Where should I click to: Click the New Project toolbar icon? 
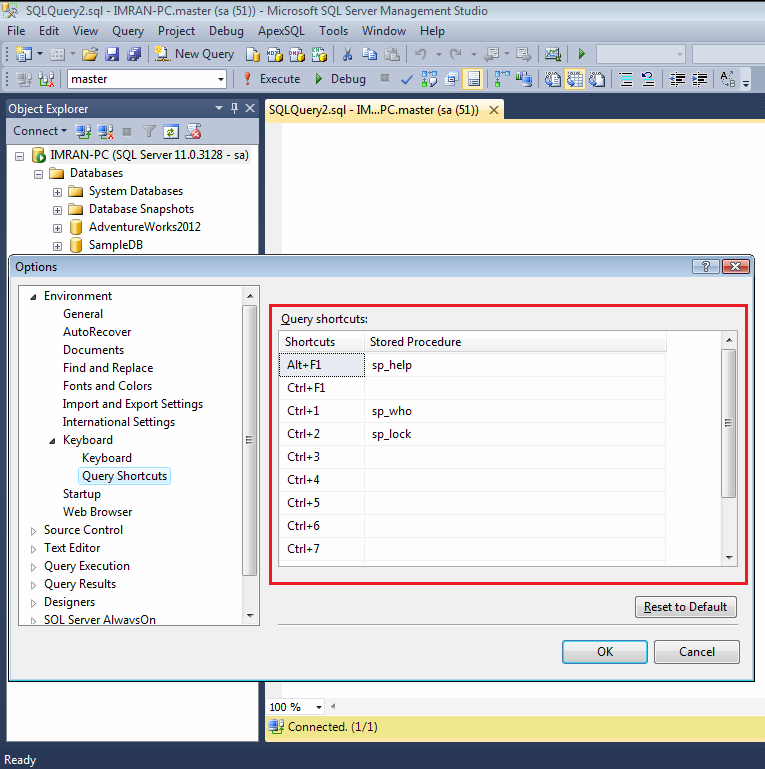pyautogui.click(x=24, y=54)
